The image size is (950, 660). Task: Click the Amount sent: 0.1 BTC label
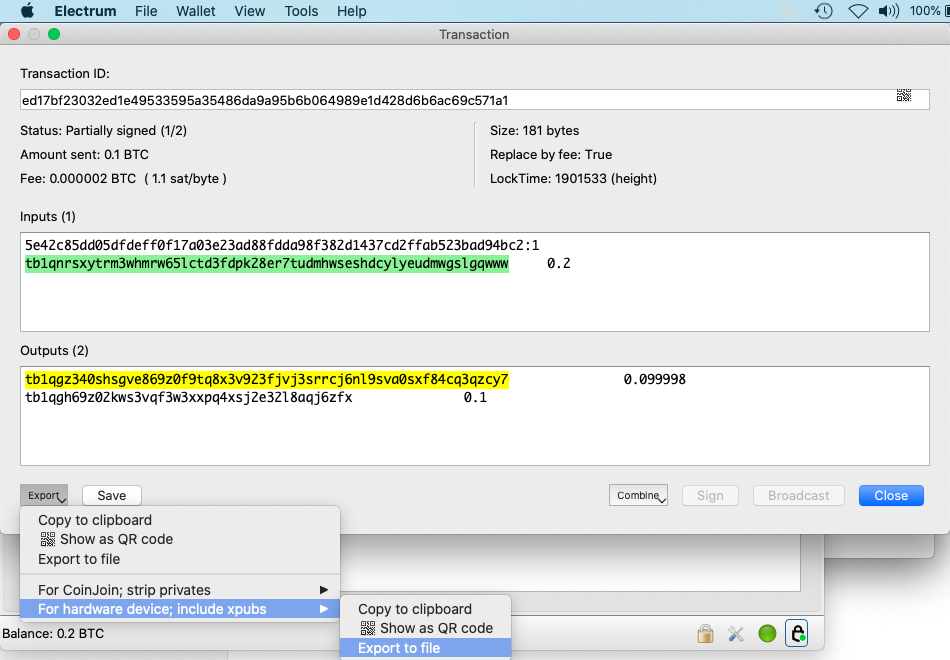84,155
